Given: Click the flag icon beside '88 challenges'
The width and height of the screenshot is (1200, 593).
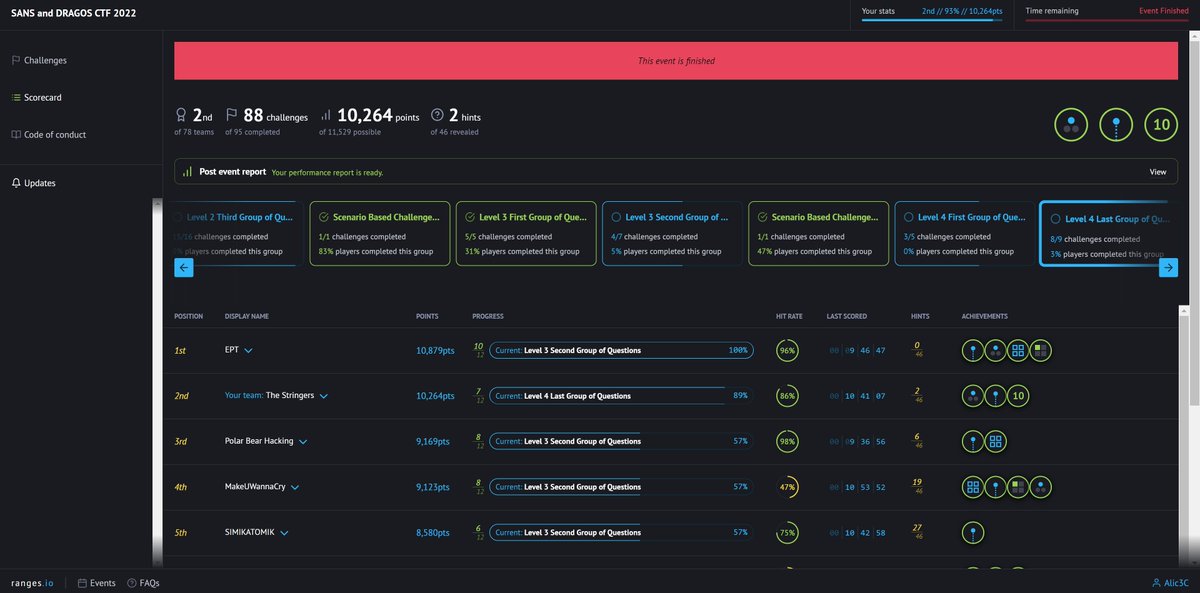Looking at the screenshot, I should tap(231, 116).
